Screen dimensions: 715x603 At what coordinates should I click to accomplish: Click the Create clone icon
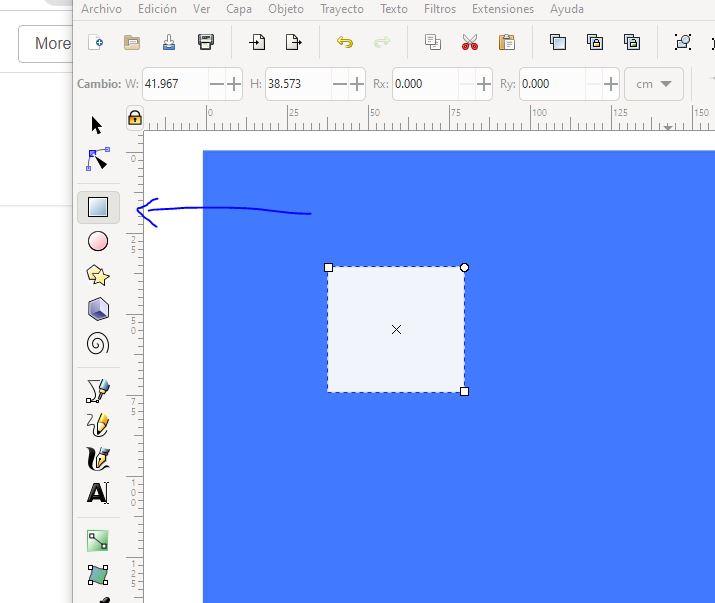click(x=595, y=42)
